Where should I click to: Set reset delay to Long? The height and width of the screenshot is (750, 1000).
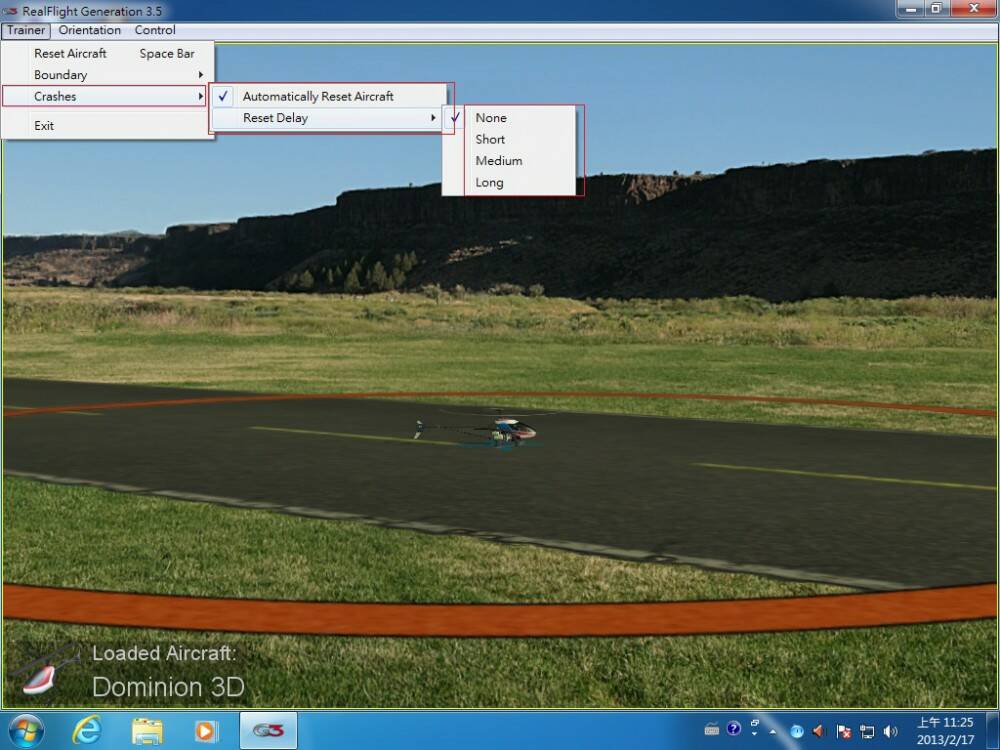tap(510, 182)
